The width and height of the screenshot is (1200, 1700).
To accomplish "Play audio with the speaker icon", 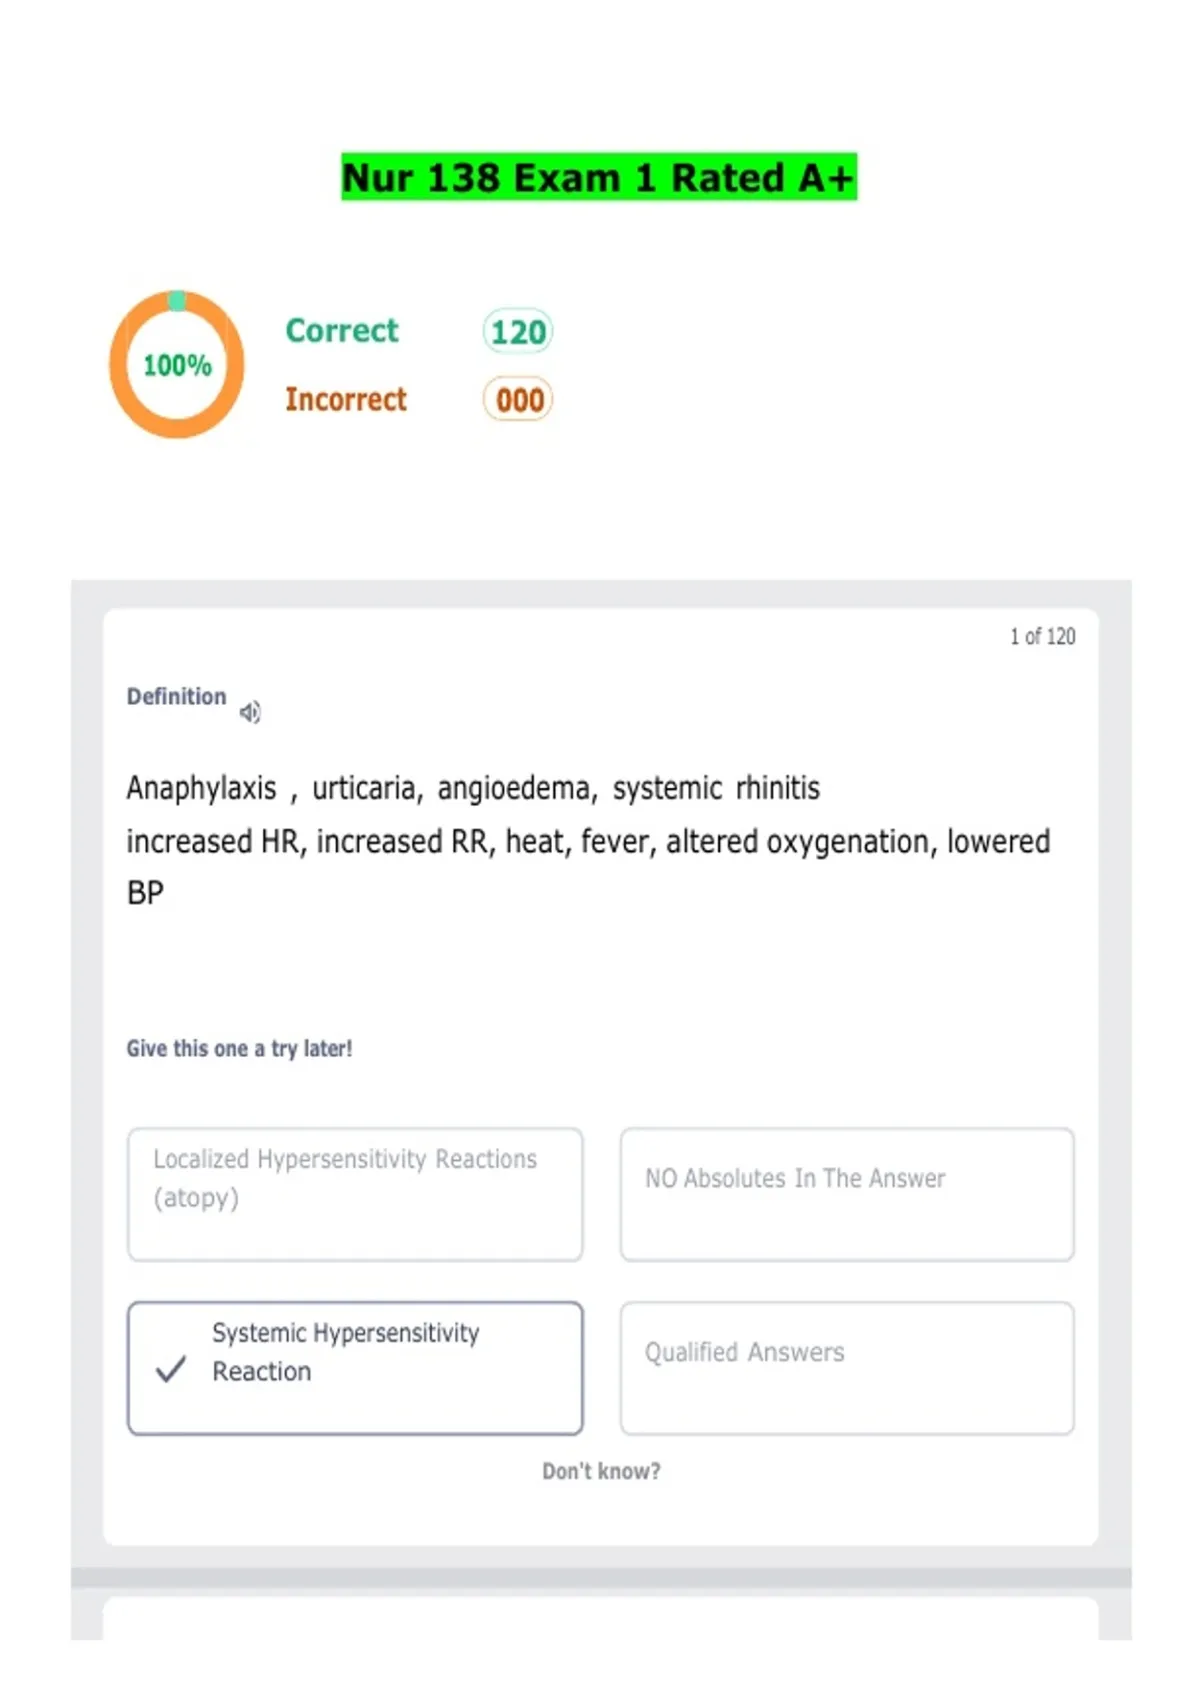I will click(x=250, y=712).
